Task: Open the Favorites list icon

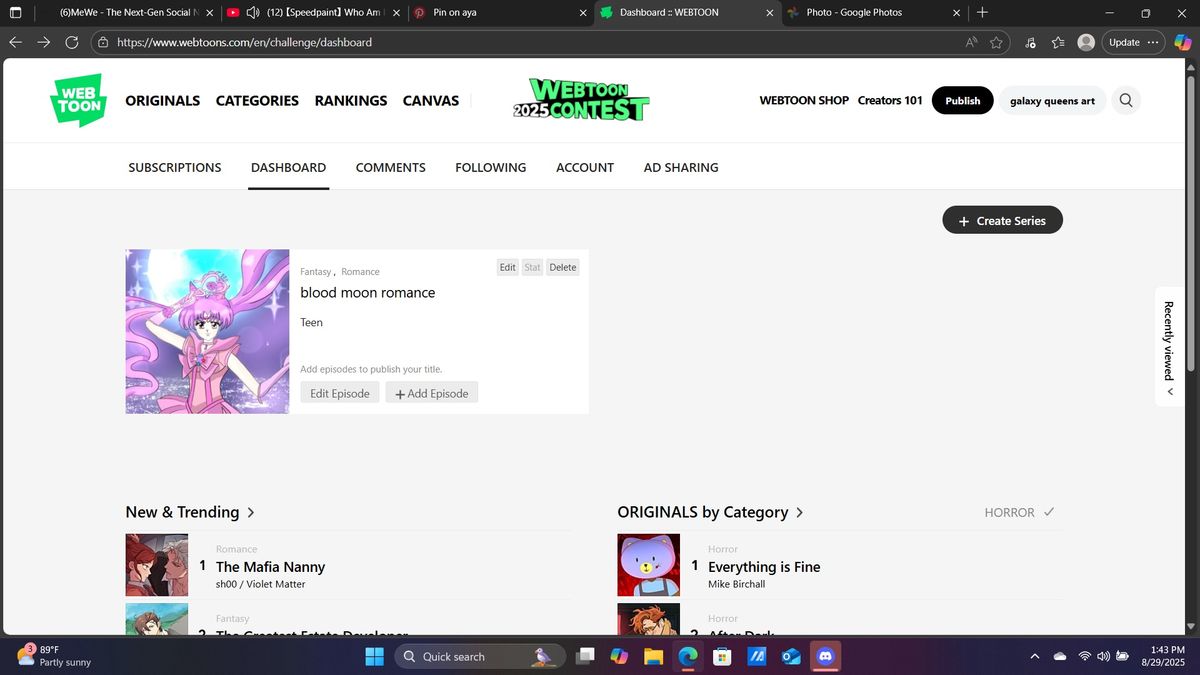Action: click(x=1058, y=42)
